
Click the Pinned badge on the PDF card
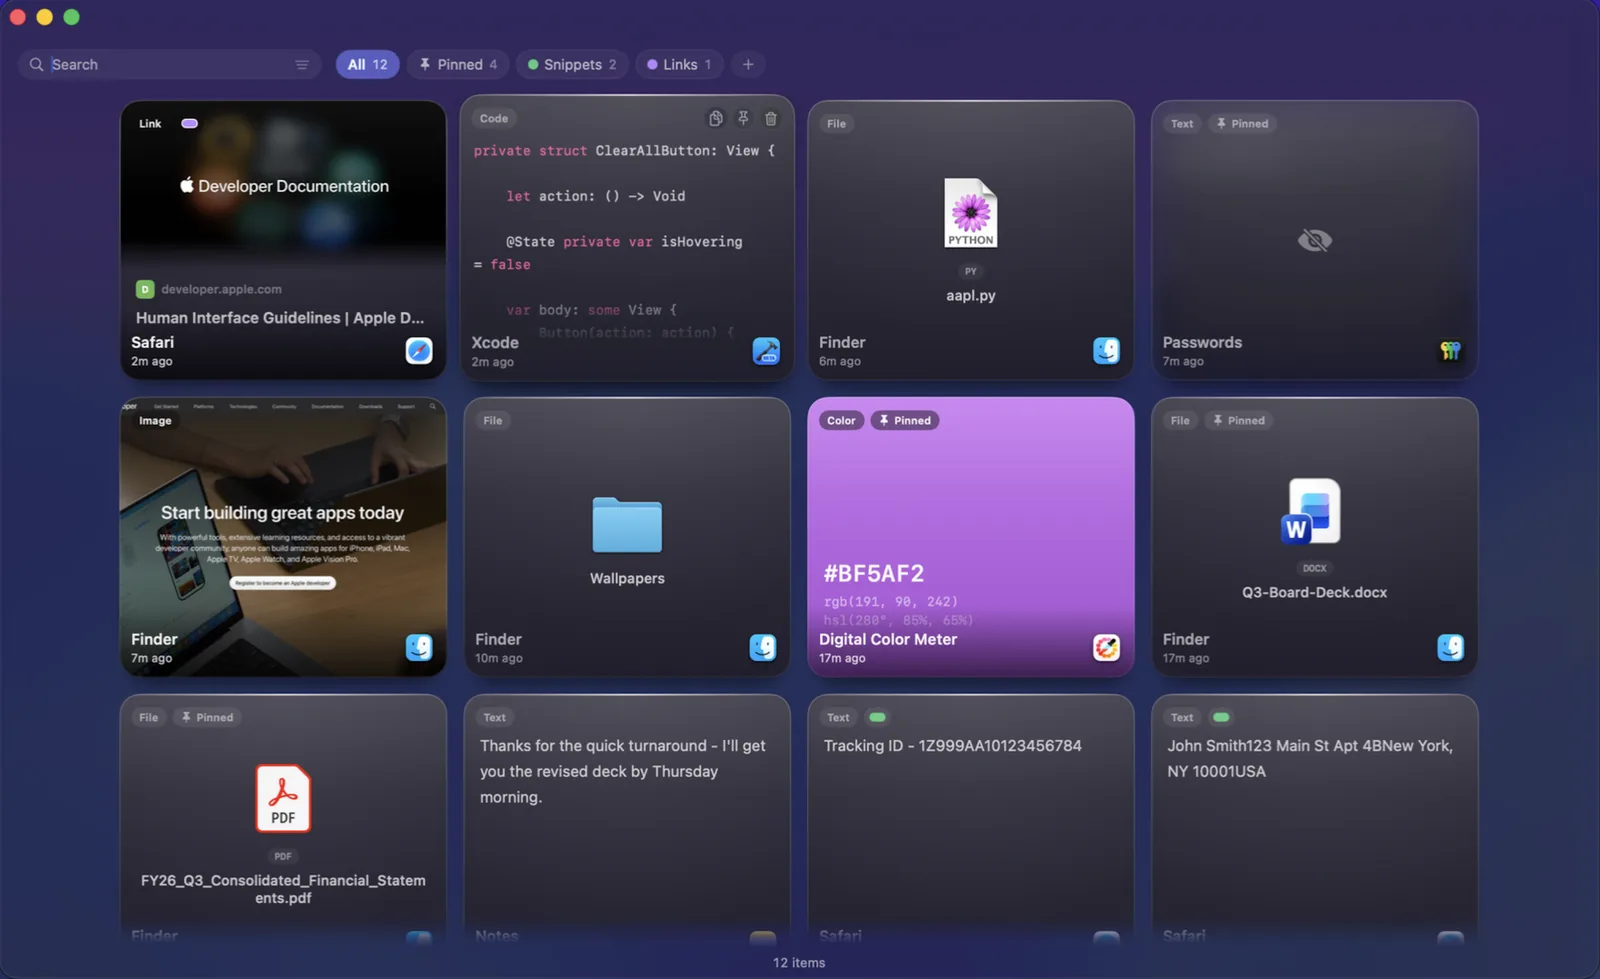pos(207,718)
